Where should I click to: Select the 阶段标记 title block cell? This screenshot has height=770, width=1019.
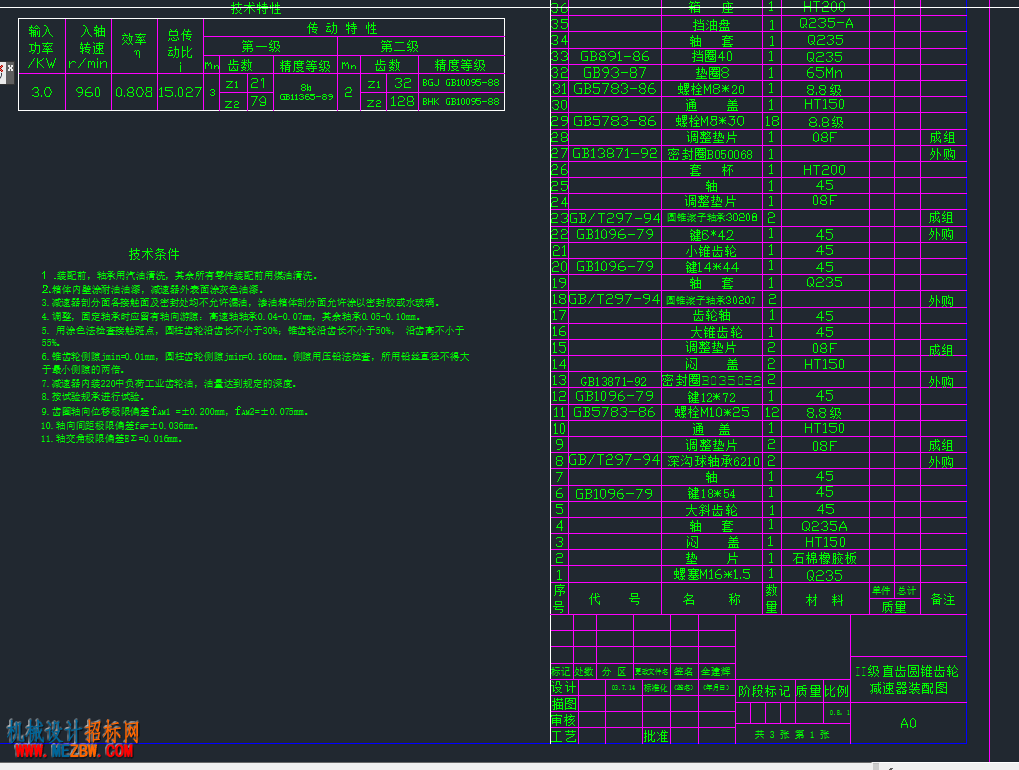[x=764, y=691]
